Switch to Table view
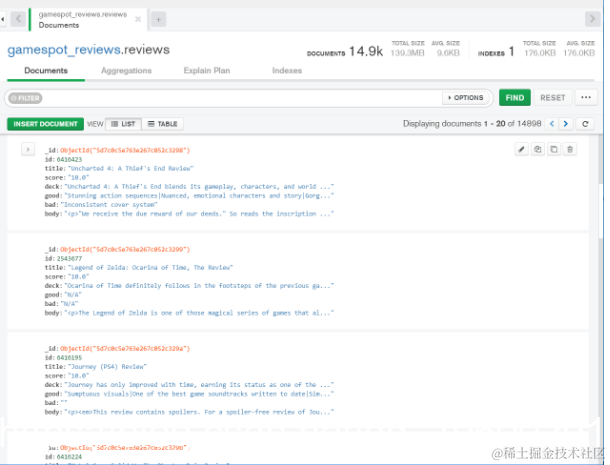Image resolution: width=610 pixels, height=465 pixels. tap(163, 124)
